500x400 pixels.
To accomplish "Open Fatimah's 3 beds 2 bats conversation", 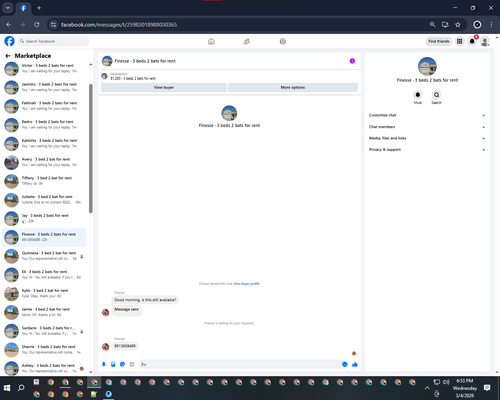I will coord(44,106).
